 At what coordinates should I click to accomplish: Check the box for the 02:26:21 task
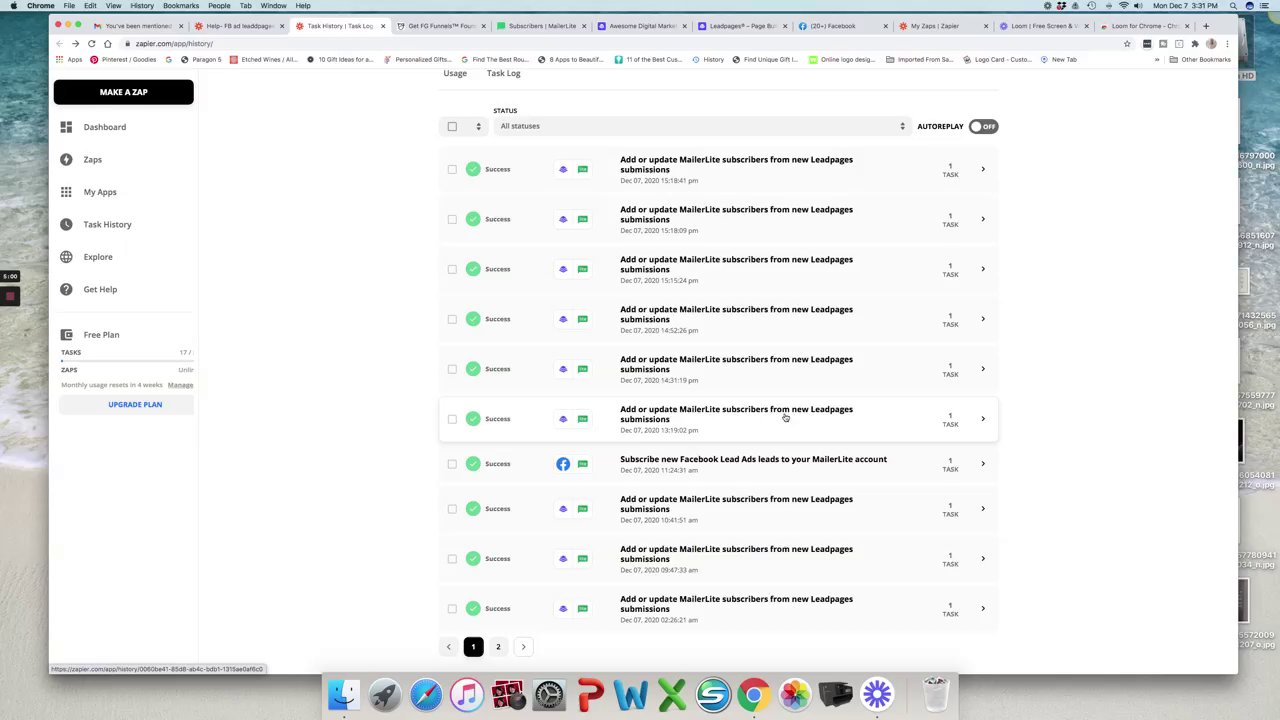click(452, 609)
